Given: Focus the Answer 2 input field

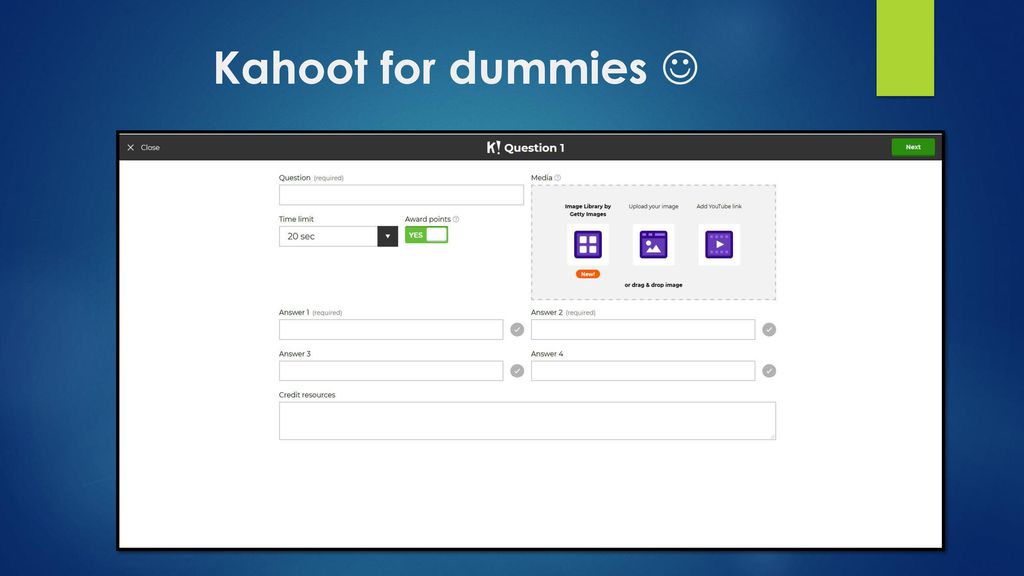Looking at the screenshot, I should [x=643, y=330].
